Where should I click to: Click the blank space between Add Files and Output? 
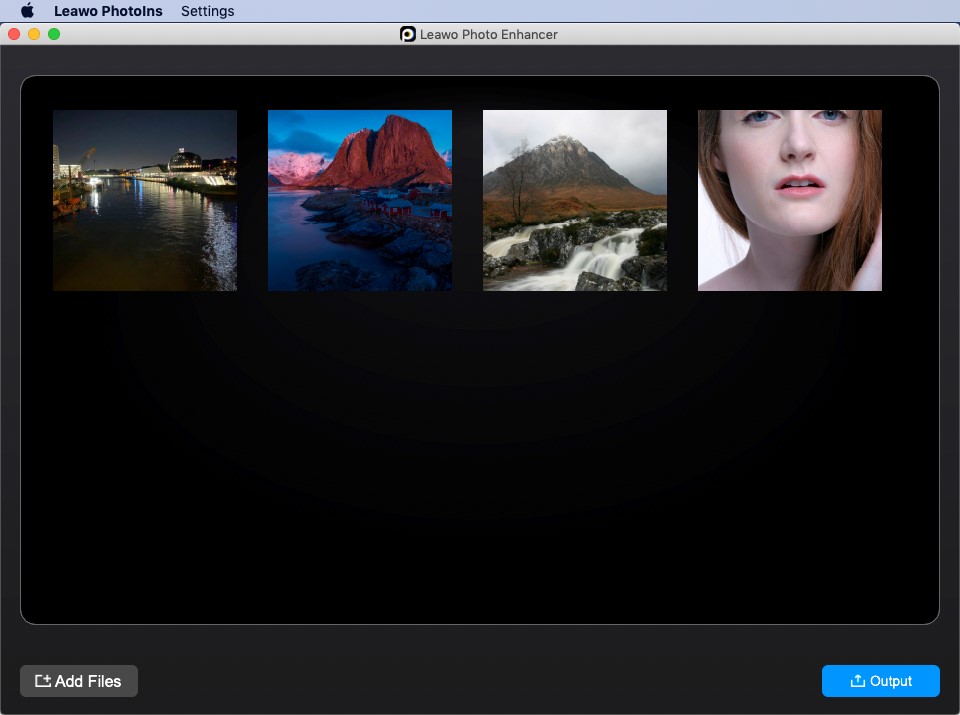480,681
